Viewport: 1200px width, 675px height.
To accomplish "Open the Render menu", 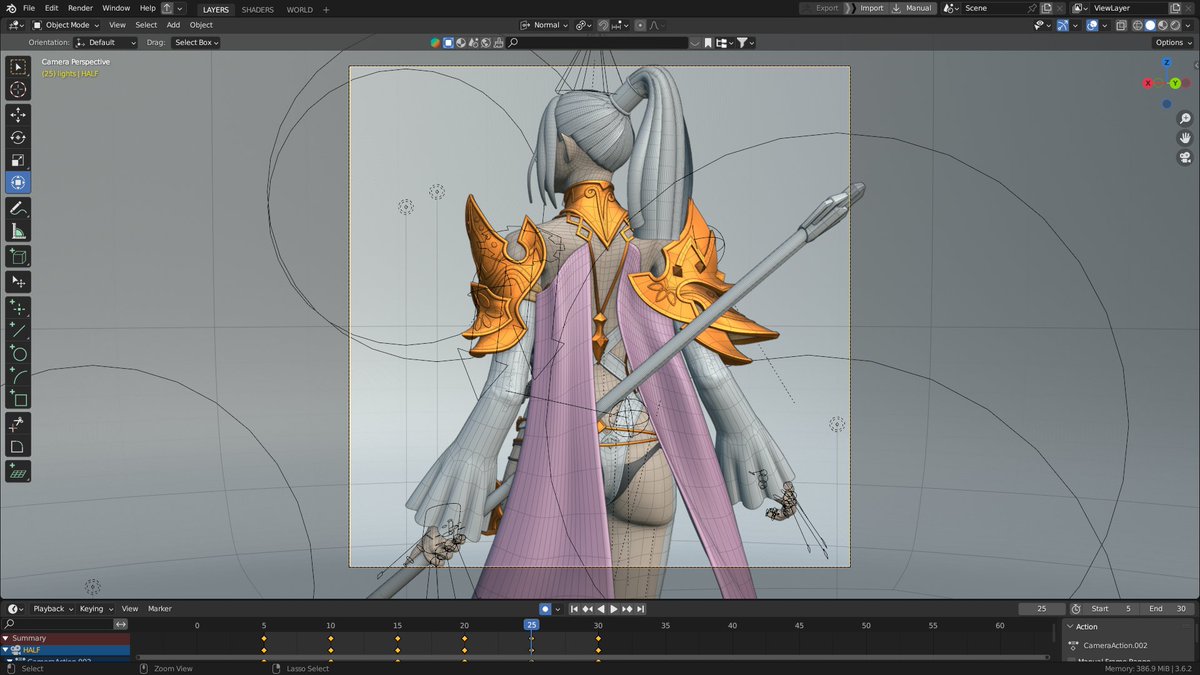I will [80, 8].
